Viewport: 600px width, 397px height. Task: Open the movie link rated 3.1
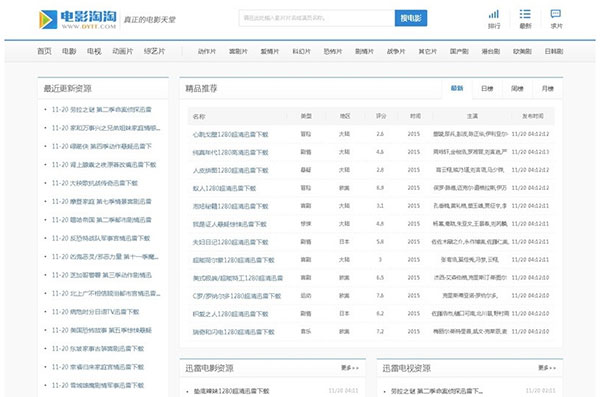230,206
